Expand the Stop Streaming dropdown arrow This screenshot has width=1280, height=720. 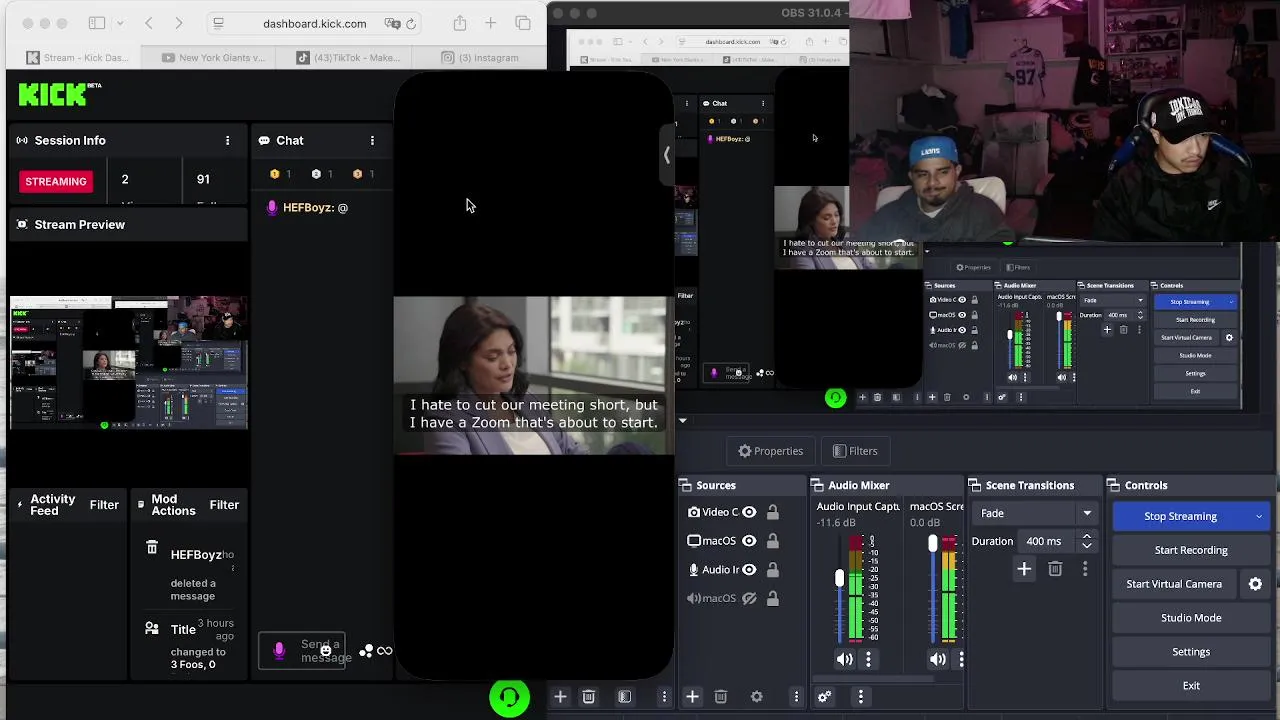[1258, 516]
